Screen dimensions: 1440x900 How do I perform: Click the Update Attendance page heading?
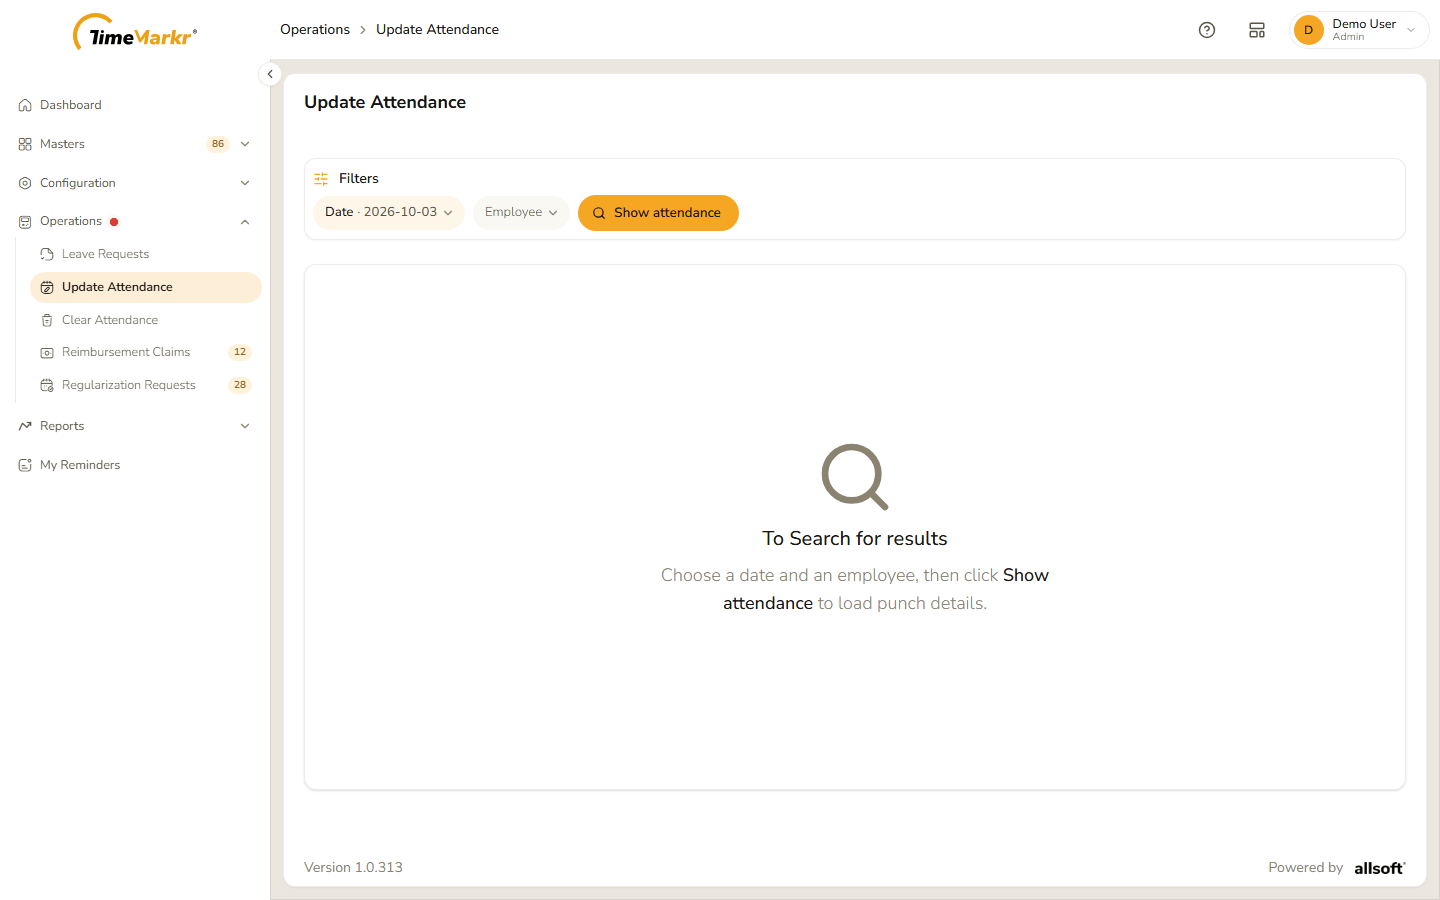[385, 102]
